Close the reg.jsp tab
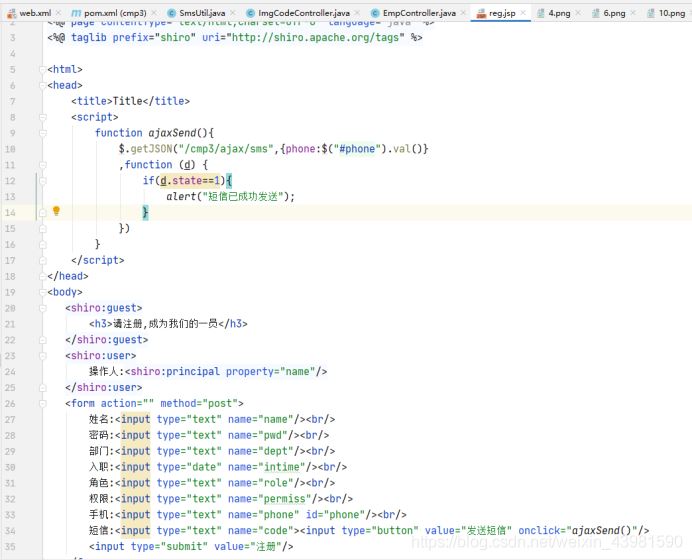The height and width of the screenshot is (560, 692). coord(523,13)
